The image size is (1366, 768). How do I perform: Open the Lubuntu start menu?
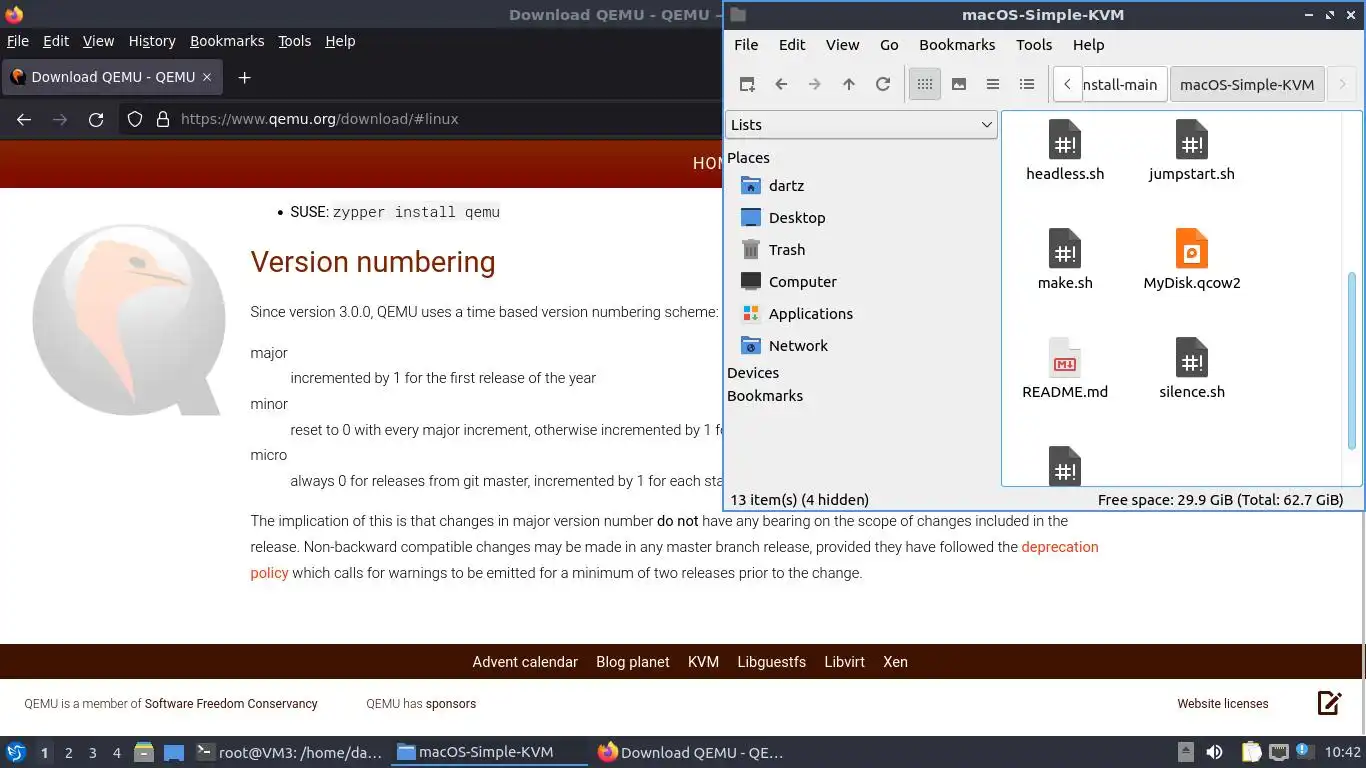coord(15,752)
